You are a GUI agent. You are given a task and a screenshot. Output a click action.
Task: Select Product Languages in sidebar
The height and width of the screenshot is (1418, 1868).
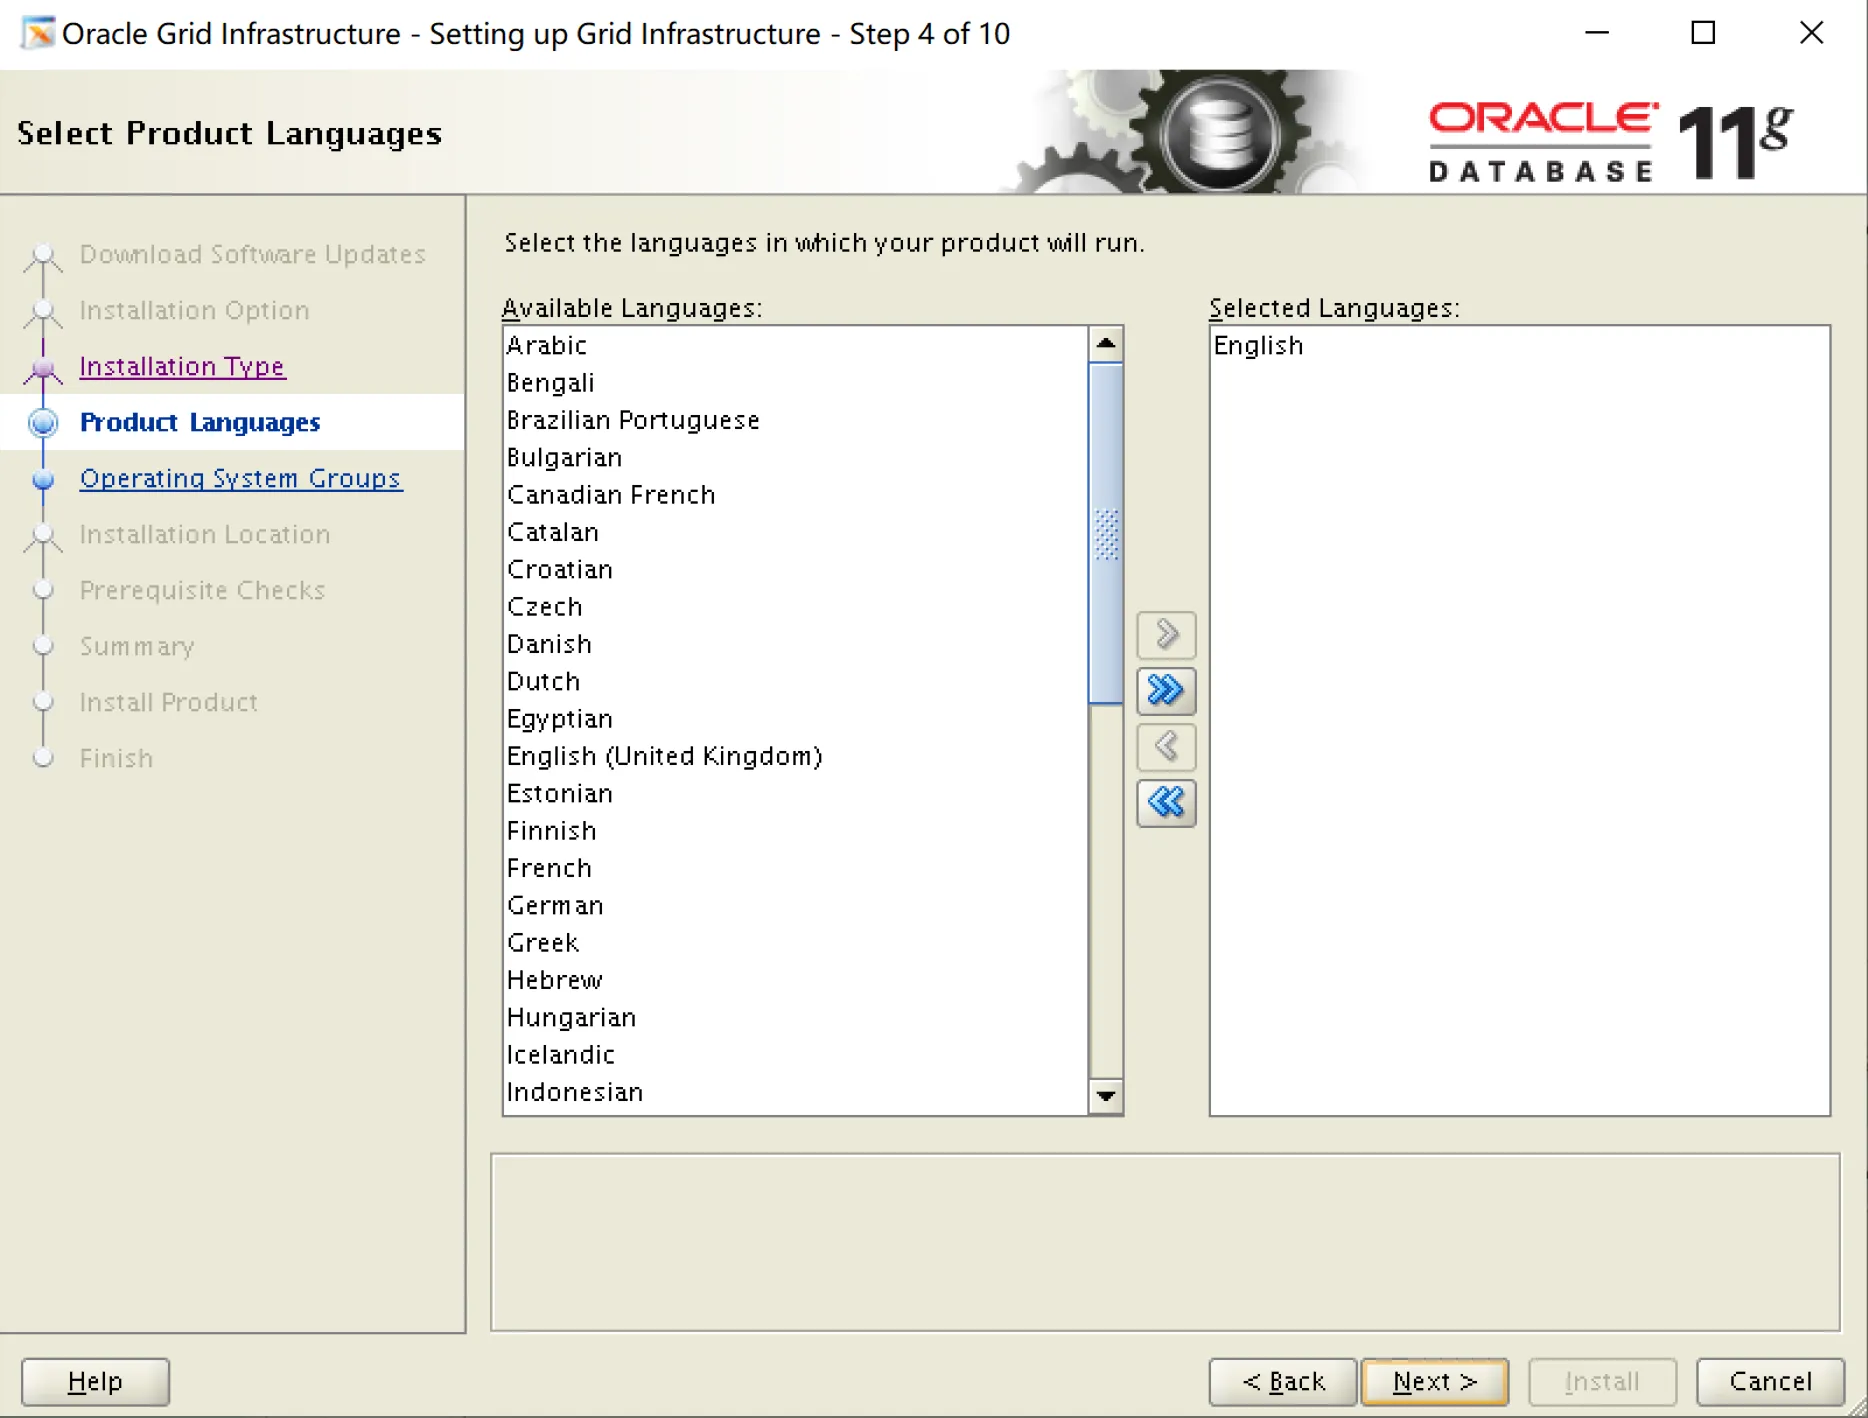[200, 422]
